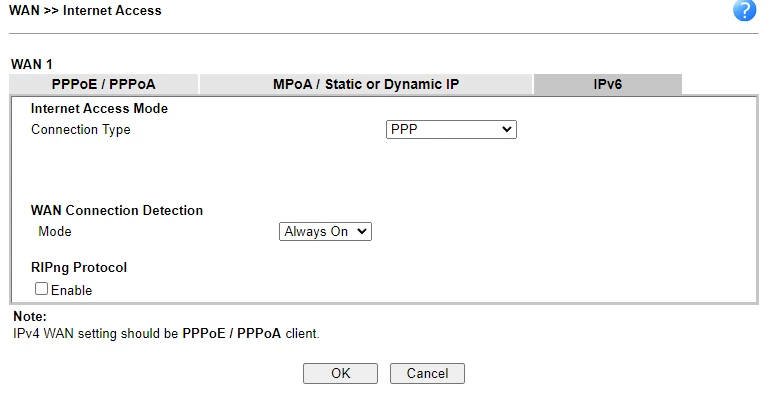Click the Connection Type field label
This screenshot has height=397, width=775.
click(x=81, y=130)
